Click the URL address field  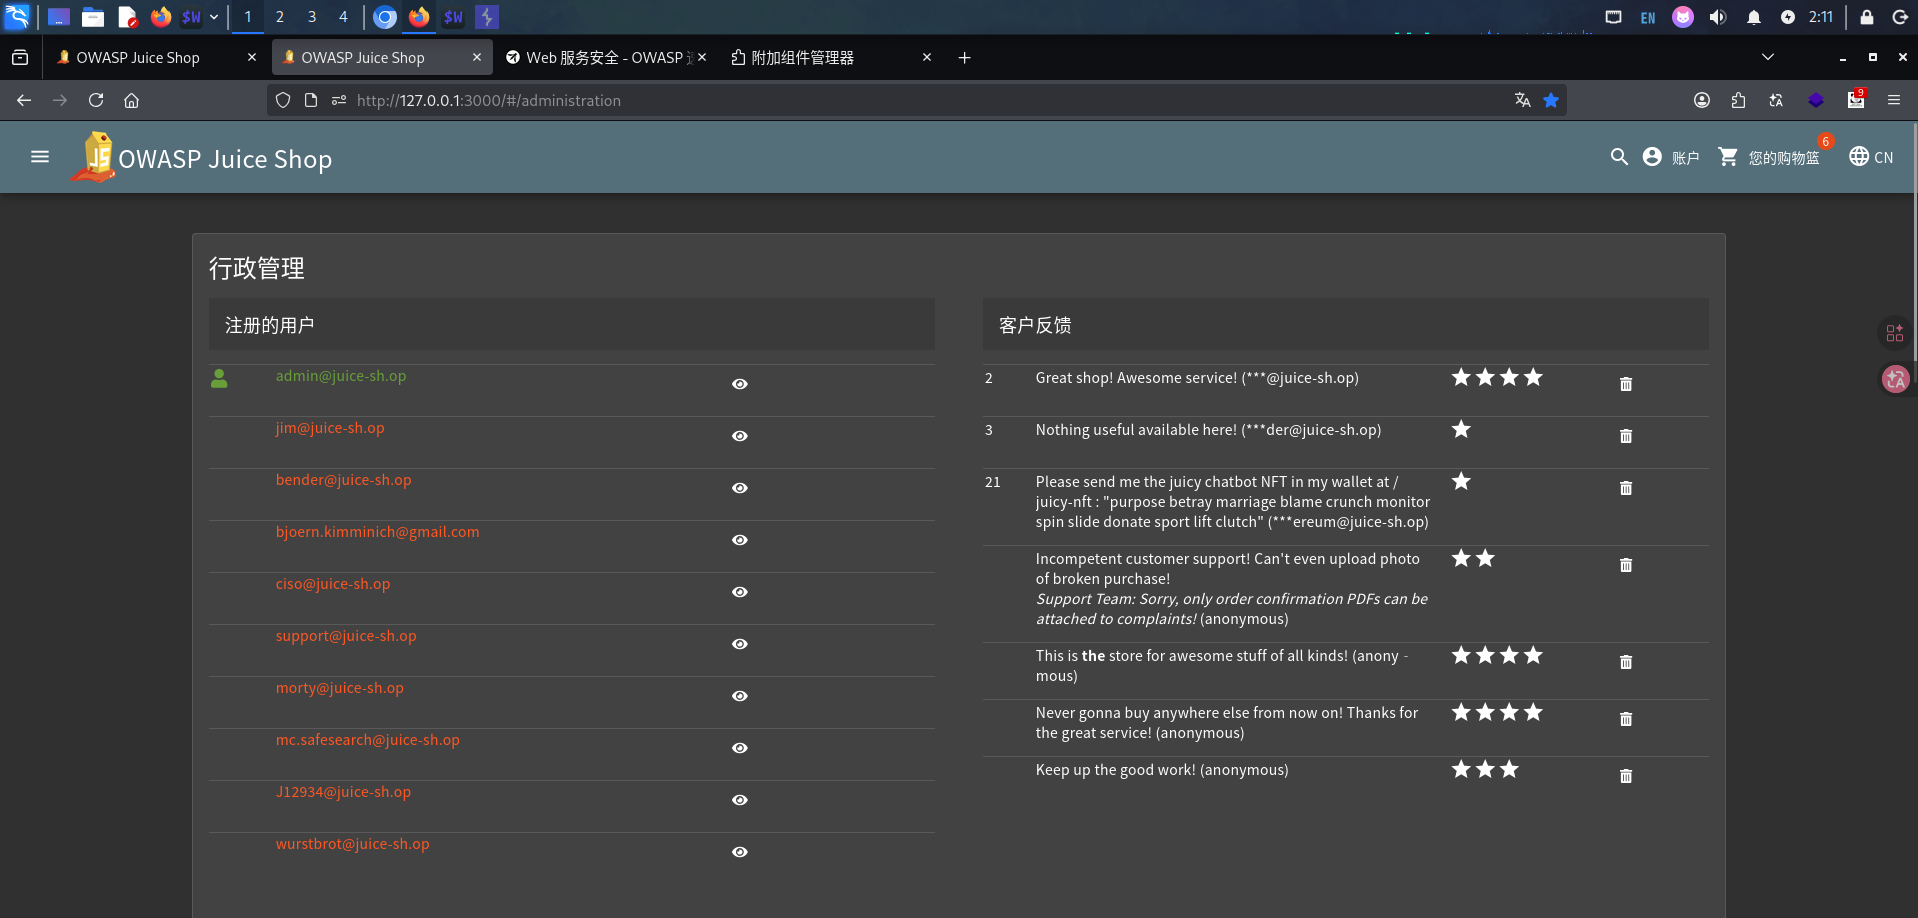click(915, 100)
